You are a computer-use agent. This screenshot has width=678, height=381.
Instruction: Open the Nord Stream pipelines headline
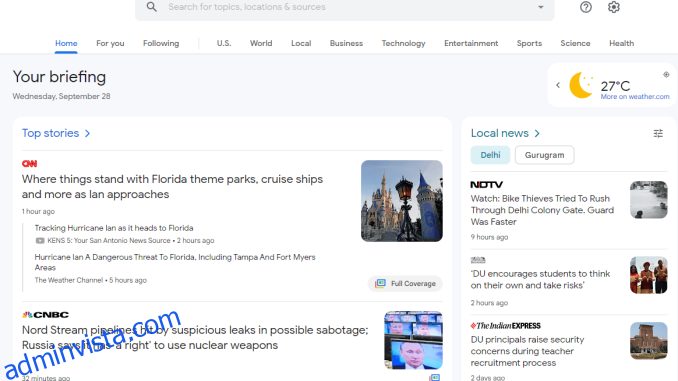(x=195, y=337)
